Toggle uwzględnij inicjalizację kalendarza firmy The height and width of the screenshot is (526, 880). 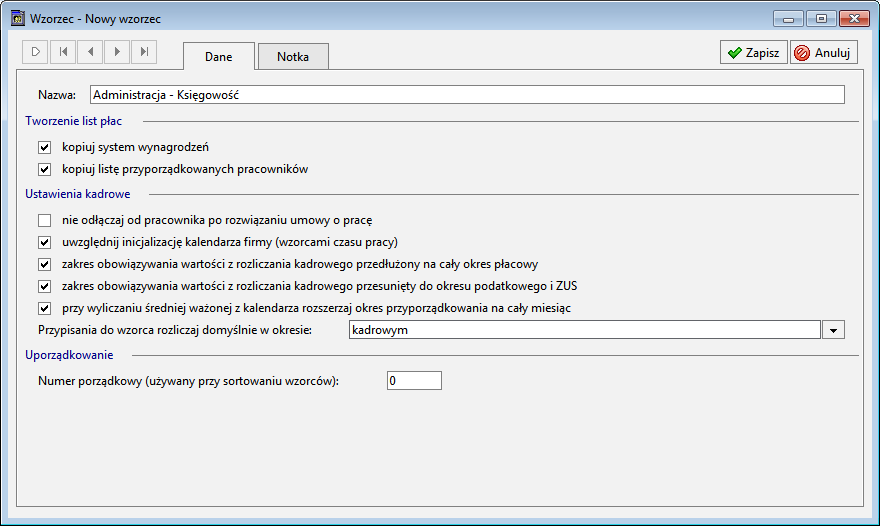44,242
